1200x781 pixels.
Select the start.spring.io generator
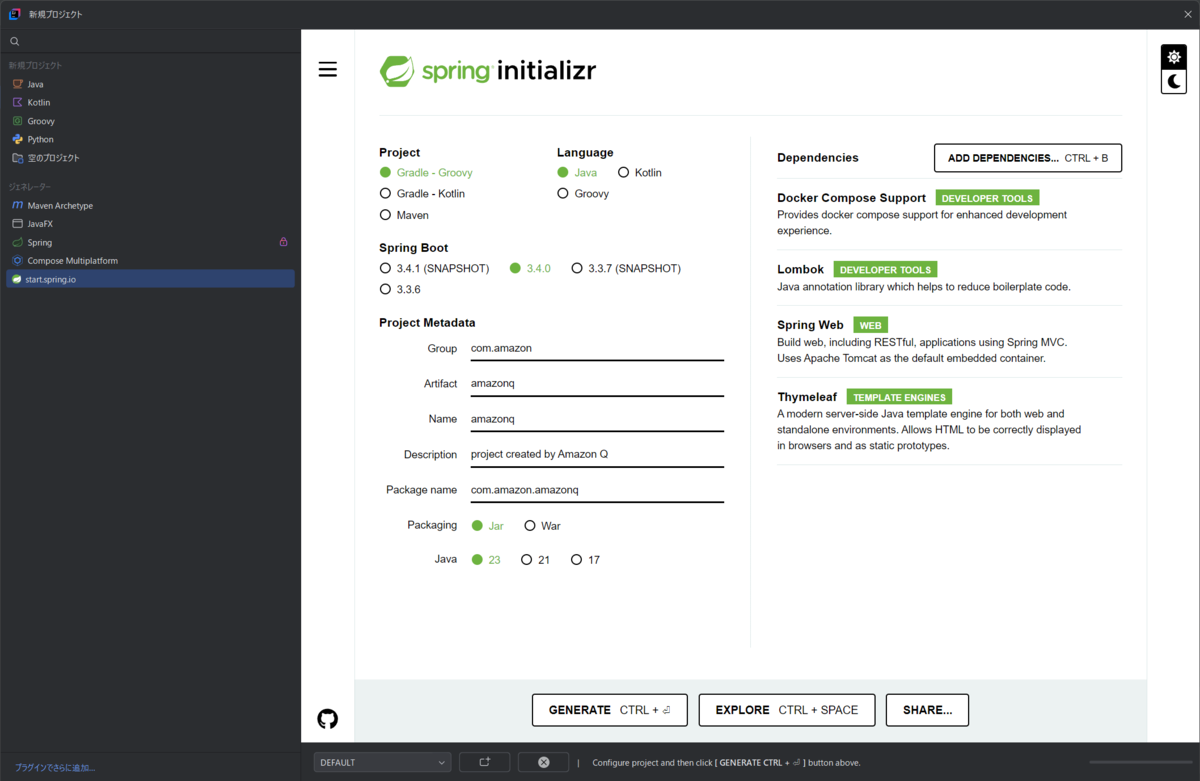pos(150,279)
